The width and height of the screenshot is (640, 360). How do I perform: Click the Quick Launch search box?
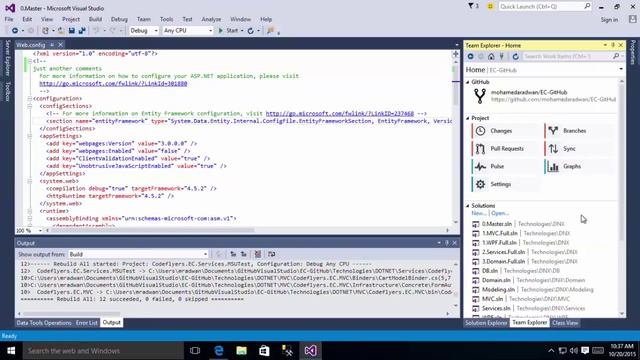[544, 7]
